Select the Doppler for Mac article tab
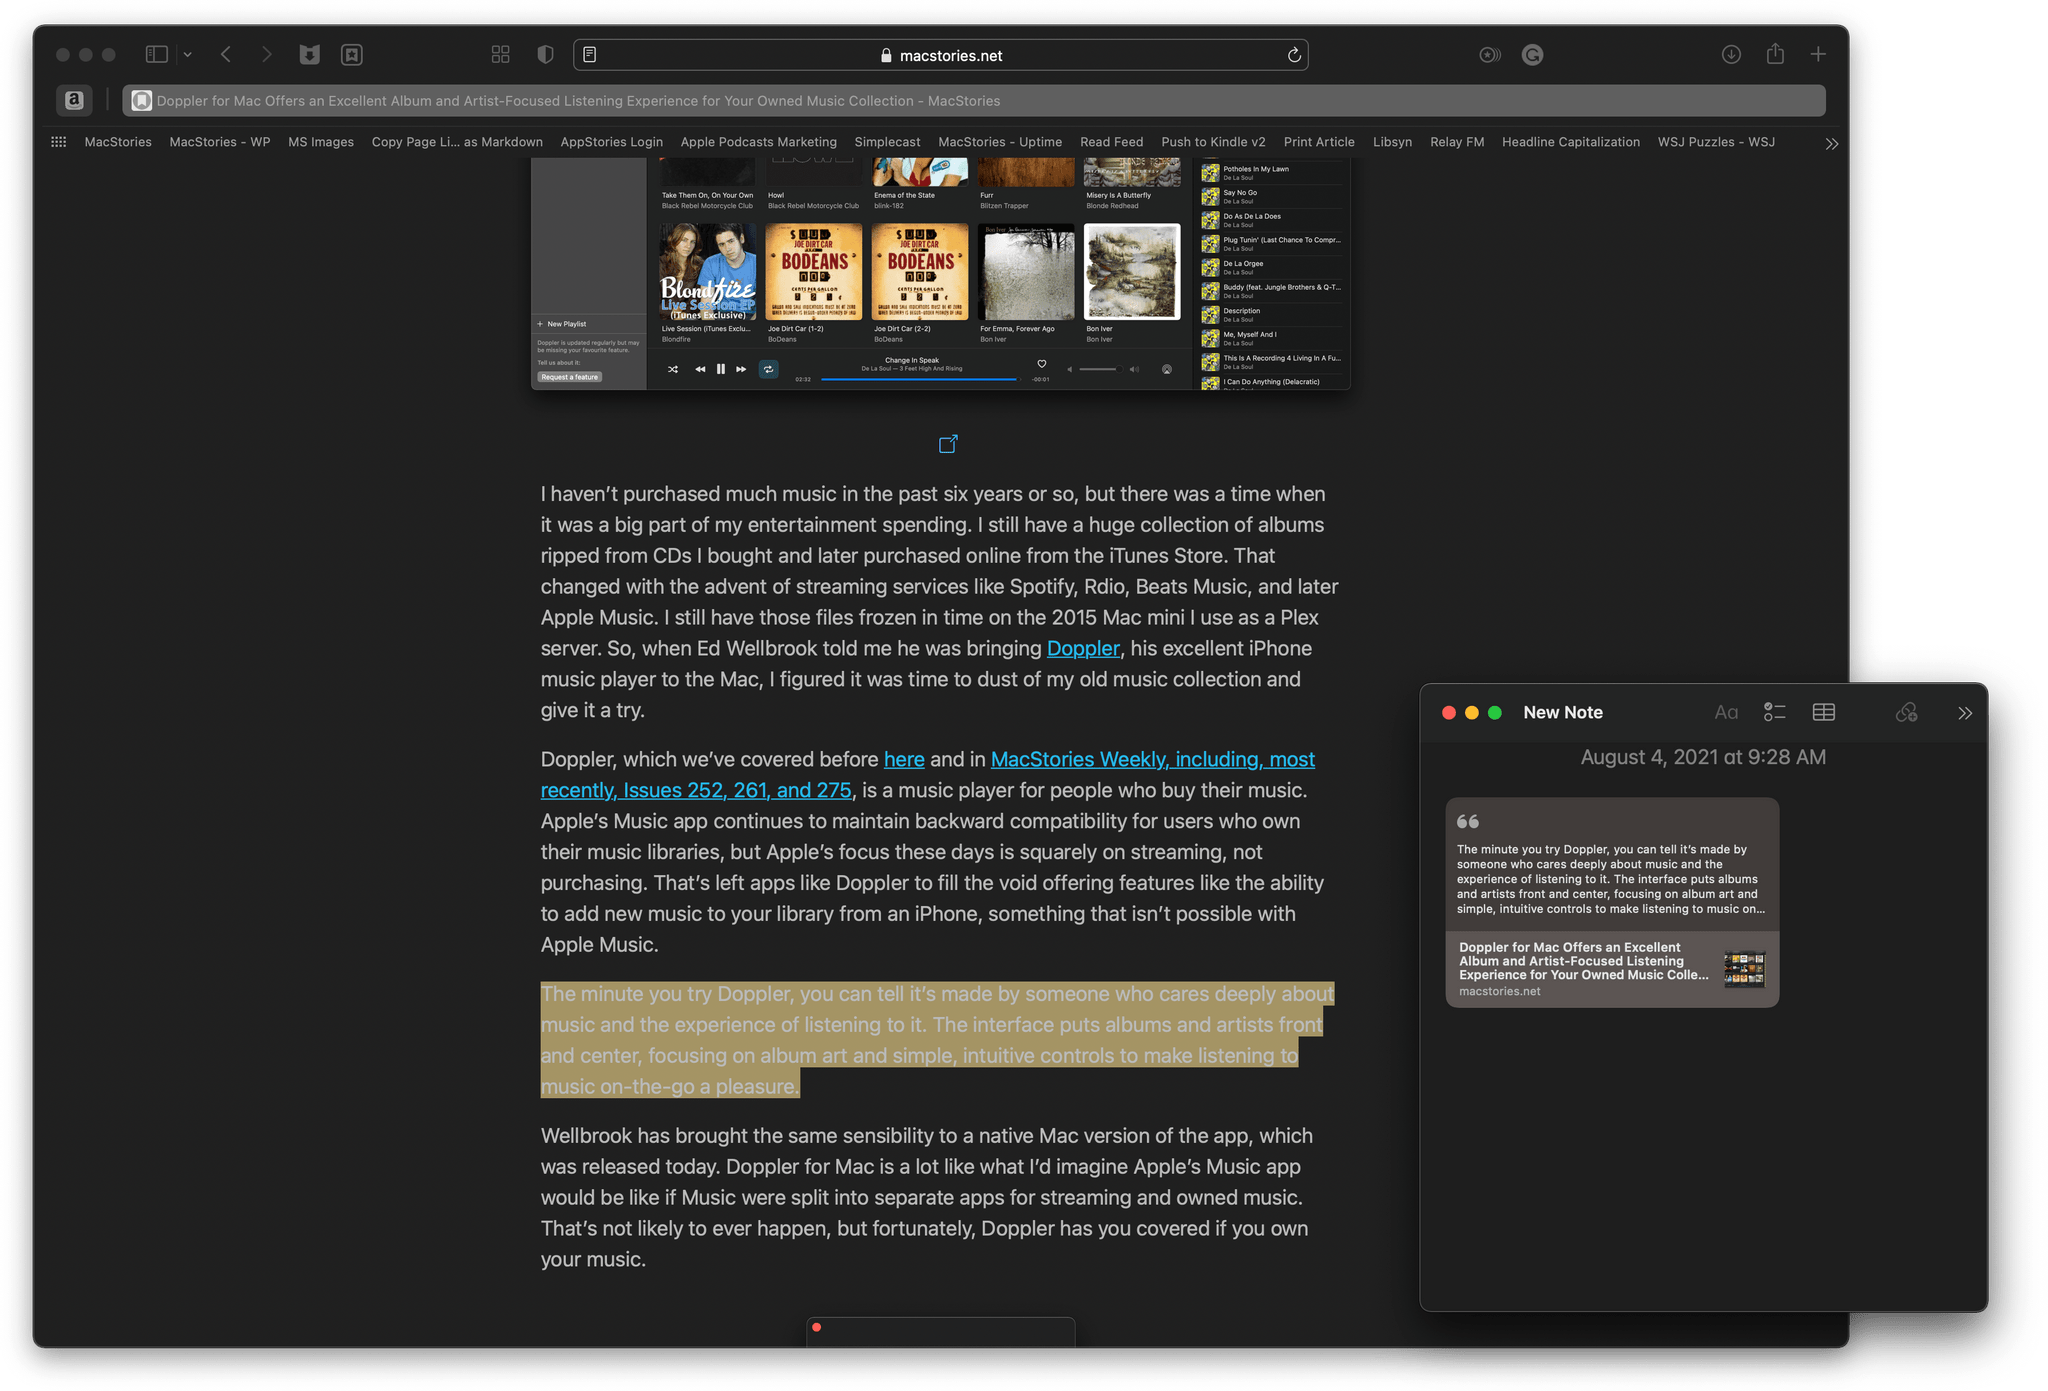2048x1391 pixels. coord(974,100)
